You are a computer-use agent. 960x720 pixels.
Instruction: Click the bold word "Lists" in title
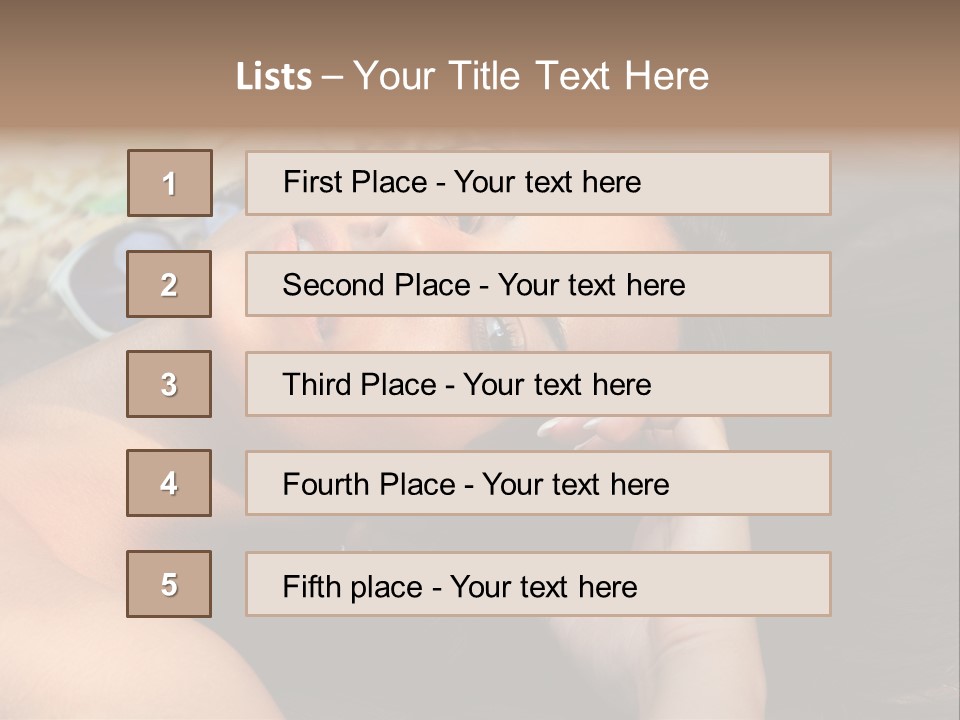274,77
